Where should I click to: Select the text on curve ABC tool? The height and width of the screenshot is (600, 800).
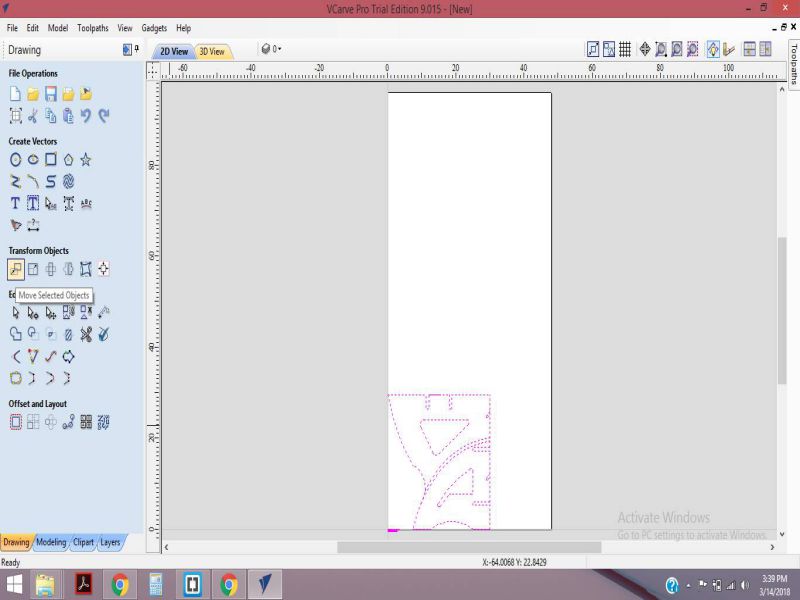coord(86,204)
